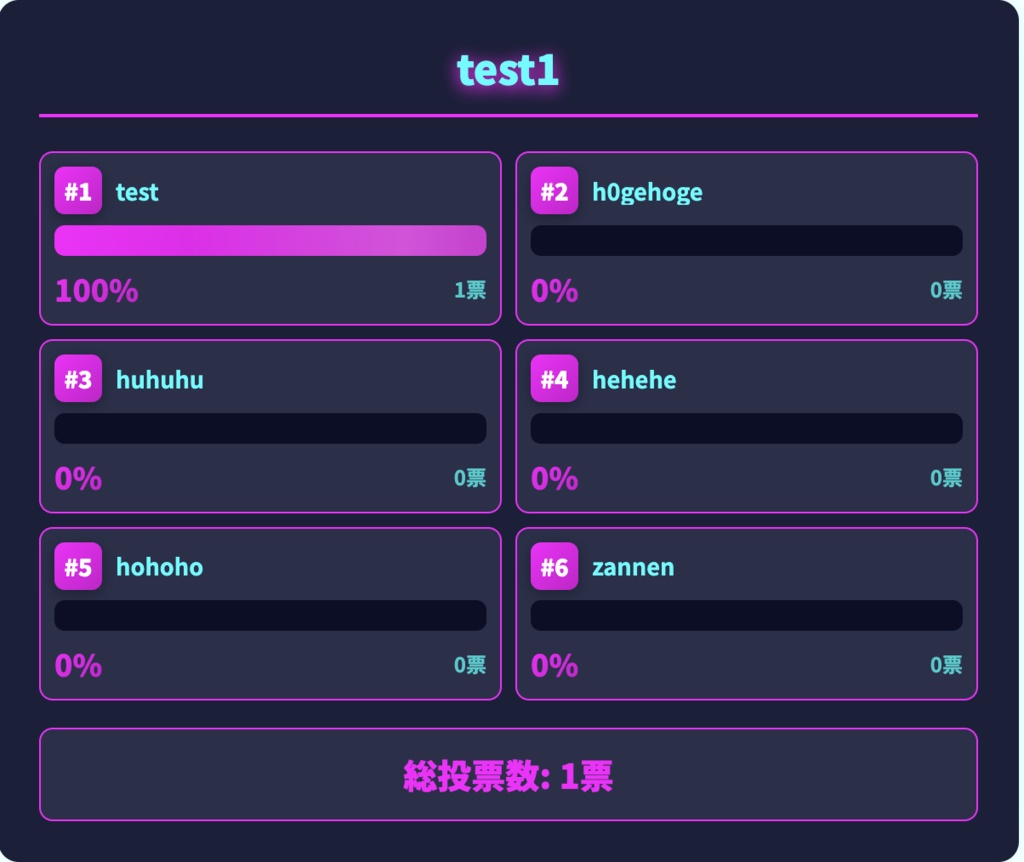Click the 0票 vote count for h0gehoge

(x=947, y=291)
